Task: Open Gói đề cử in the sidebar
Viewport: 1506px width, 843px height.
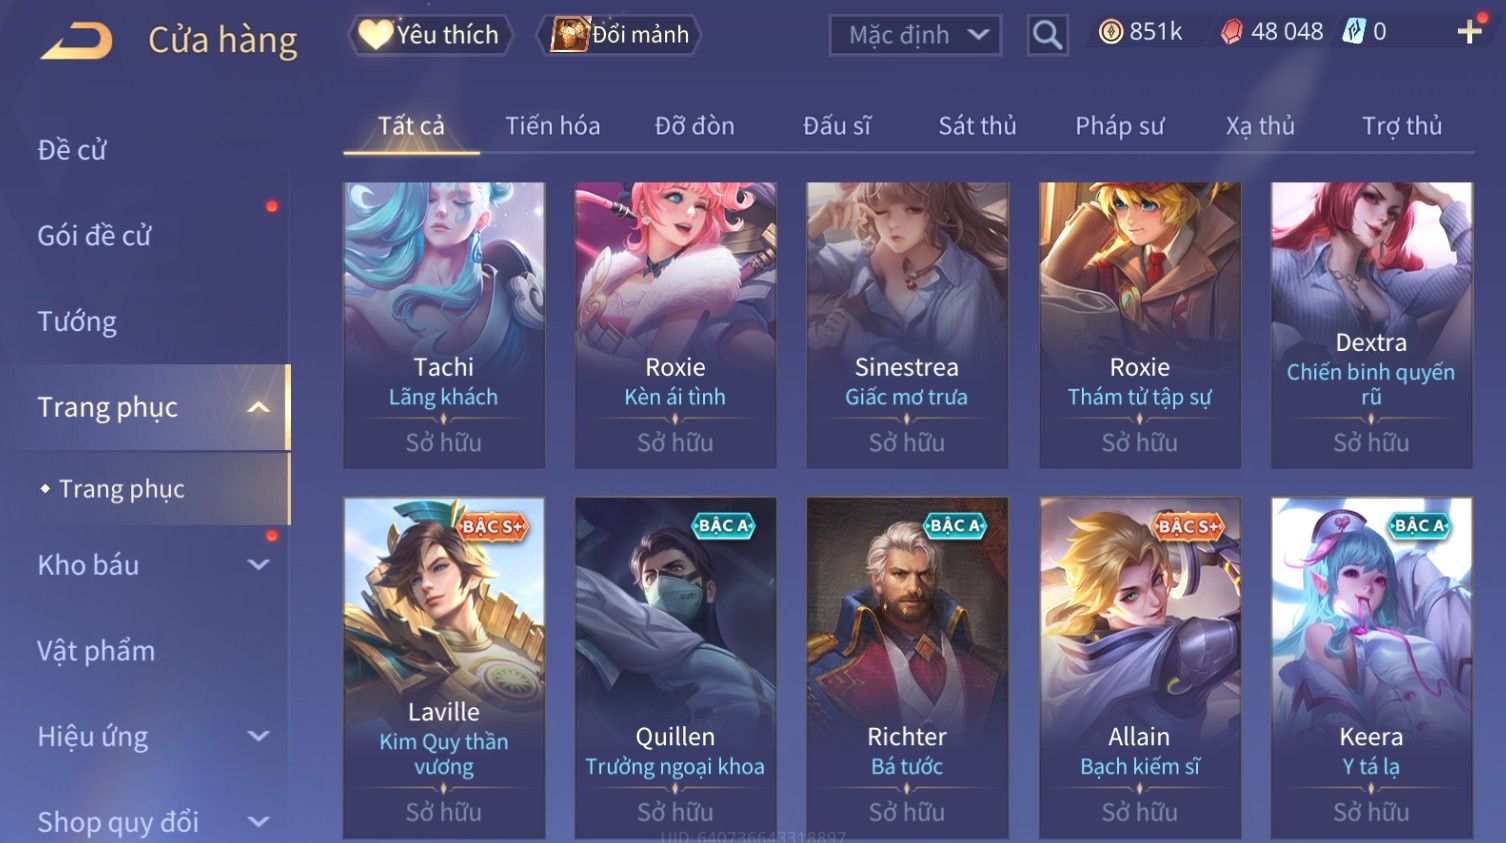Action: click(94, 236)
